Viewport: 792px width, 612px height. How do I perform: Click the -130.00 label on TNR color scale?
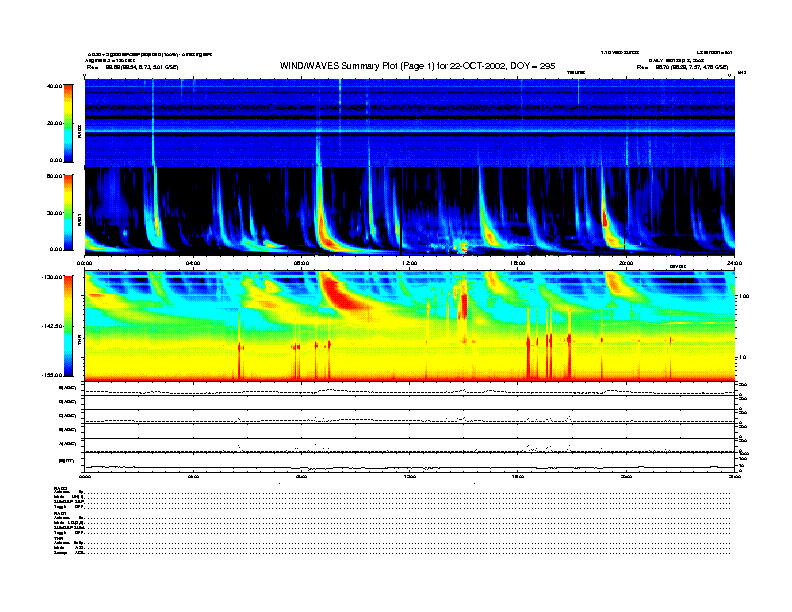pos(52,277)
